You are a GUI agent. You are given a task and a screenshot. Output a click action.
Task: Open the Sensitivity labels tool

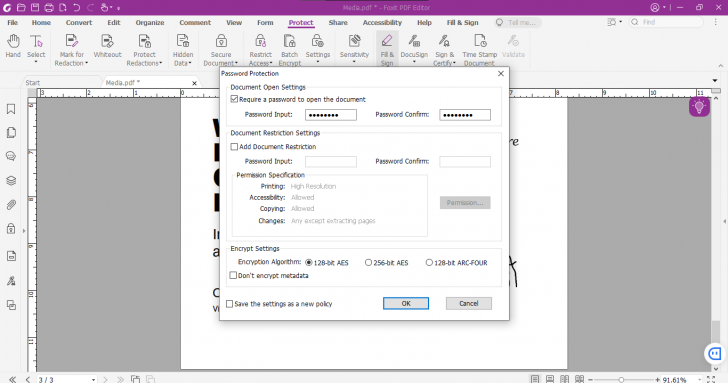pyautogui.click(x=354, y=46)
